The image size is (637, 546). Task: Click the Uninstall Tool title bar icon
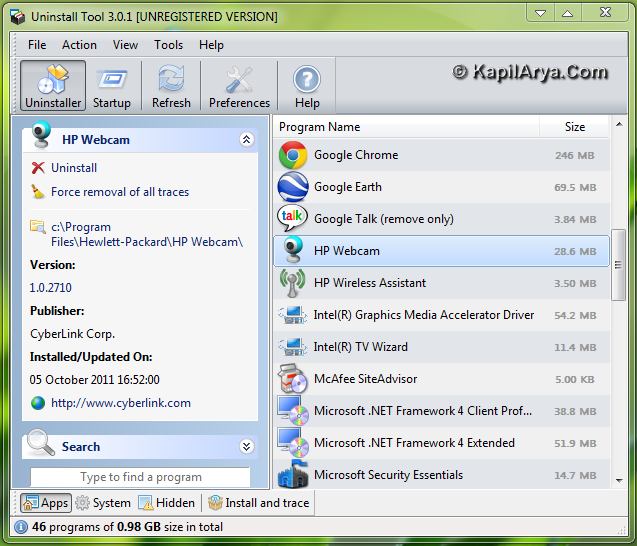click(18, 17)
